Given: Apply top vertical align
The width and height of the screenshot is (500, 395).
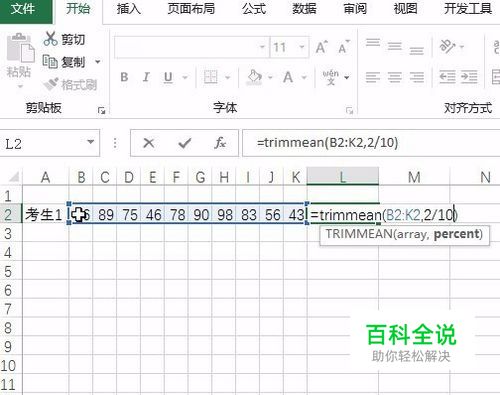Looking at the screenshot, I should [x=373, y=43].
